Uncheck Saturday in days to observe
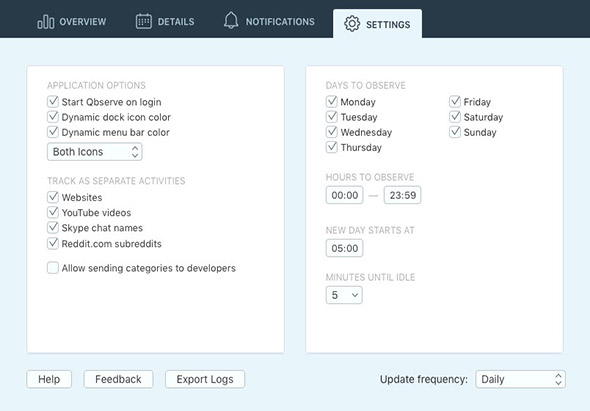The width and height of the screenshot is (590, 411). pos(455,117)
